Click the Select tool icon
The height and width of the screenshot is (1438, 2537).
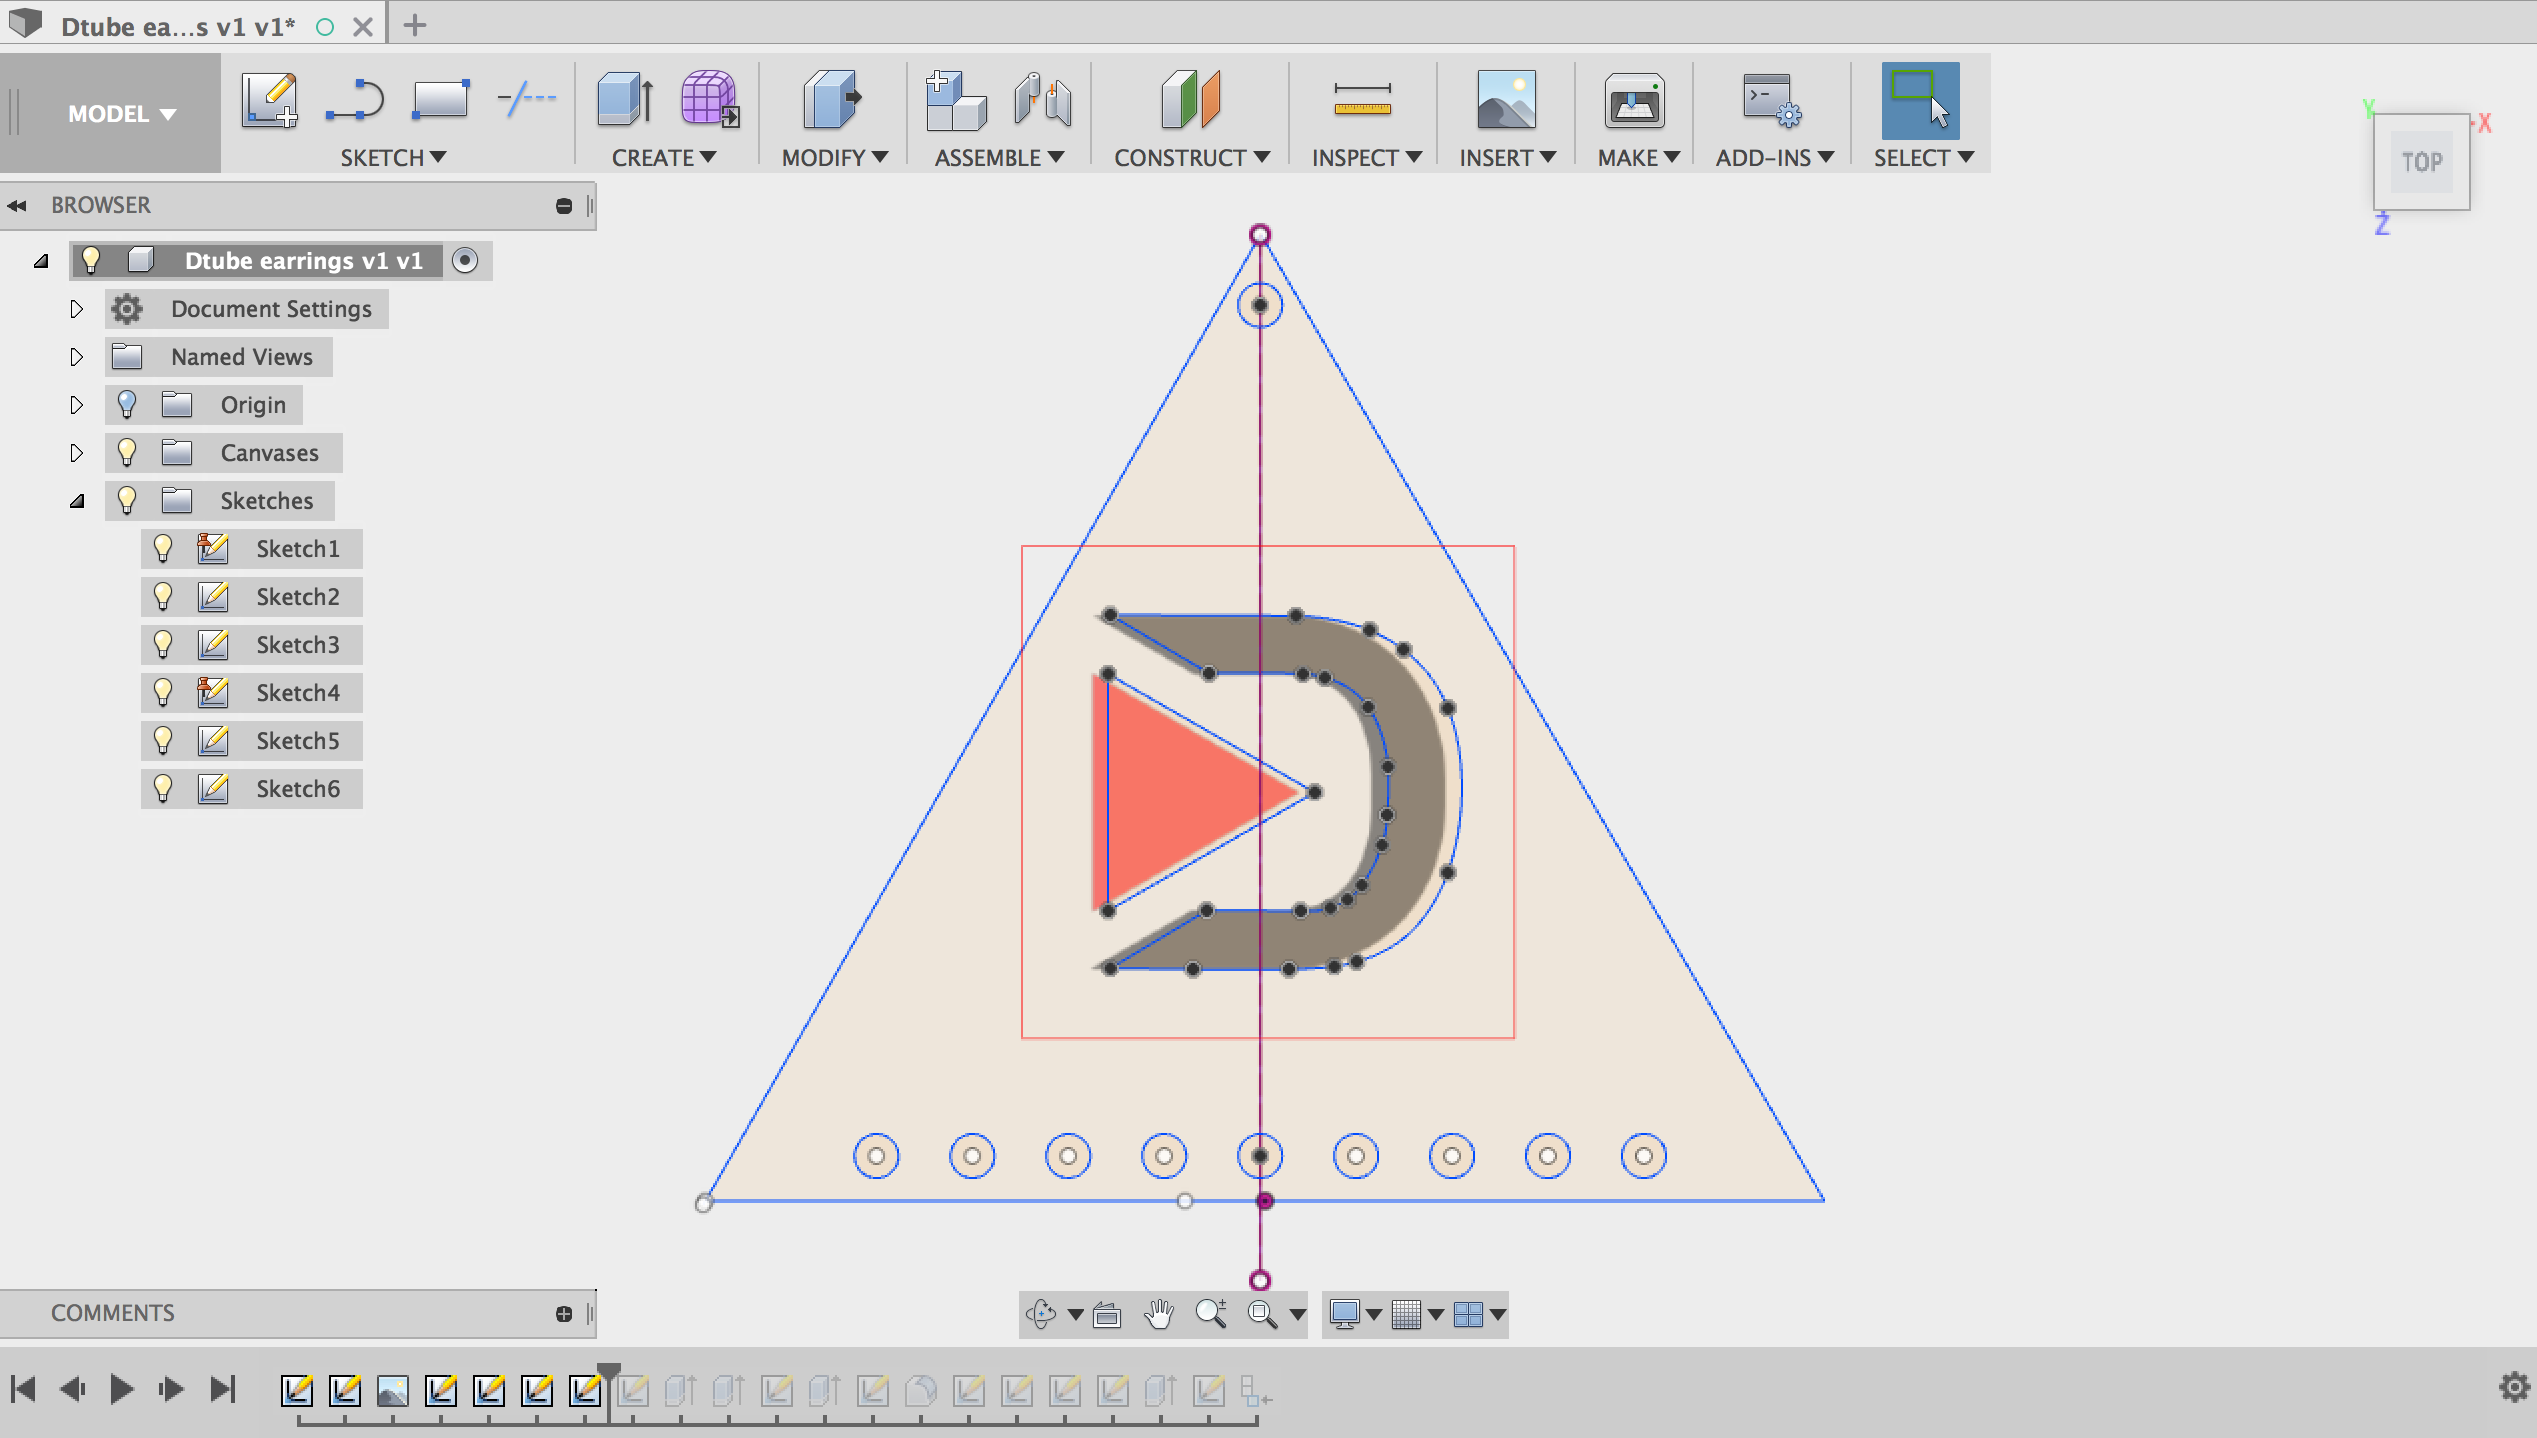click(1920, 100)
